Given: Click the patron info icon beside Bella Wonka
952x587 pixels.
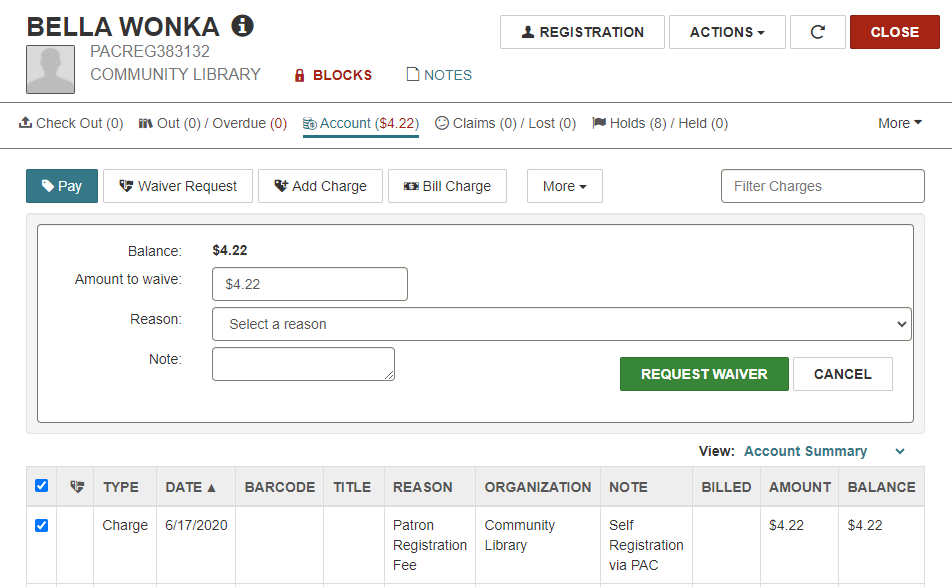Looking at the screenshot, I should (x=242, y=26).
